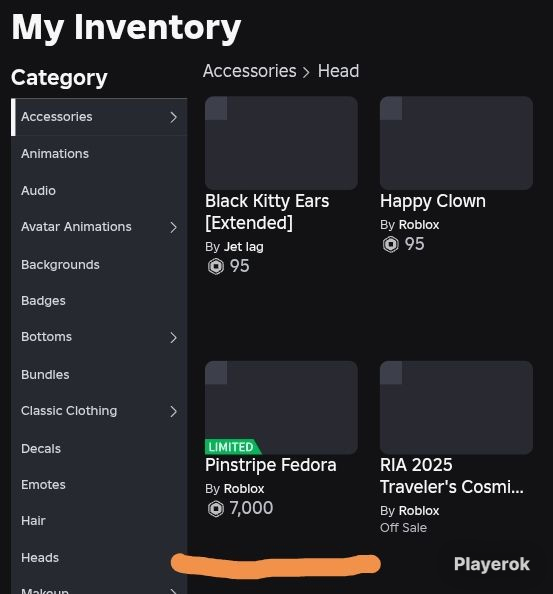Click the LIMITED badge on Pinstripe Fedora
Image resolution: width=553 pixels, height=594 pixels.
point(233,447)
